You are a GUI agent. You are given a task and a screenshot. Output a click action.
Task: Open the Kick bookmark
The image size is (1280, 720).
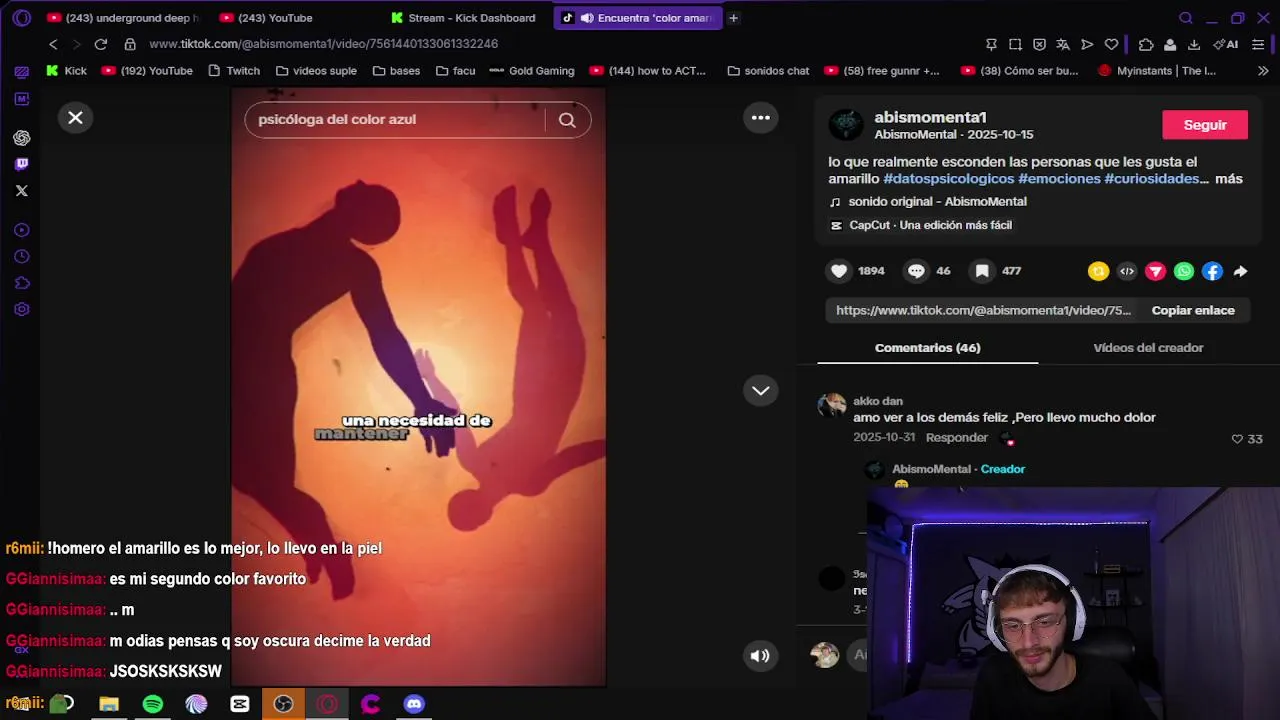[67, 71]
